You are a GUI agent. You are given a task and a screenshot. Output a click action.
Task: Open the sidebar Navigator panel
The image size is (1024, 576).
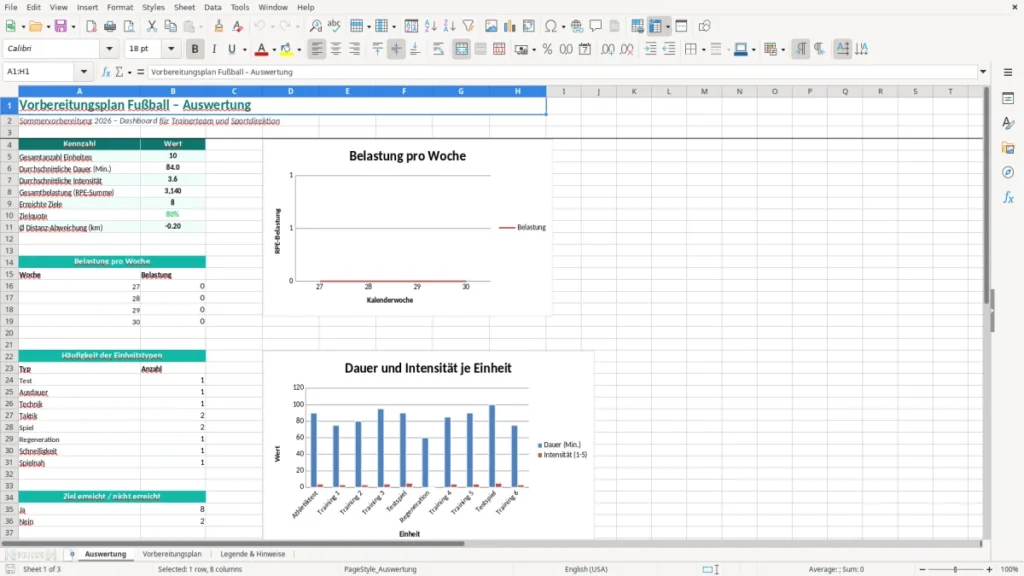click(1008, 172)
